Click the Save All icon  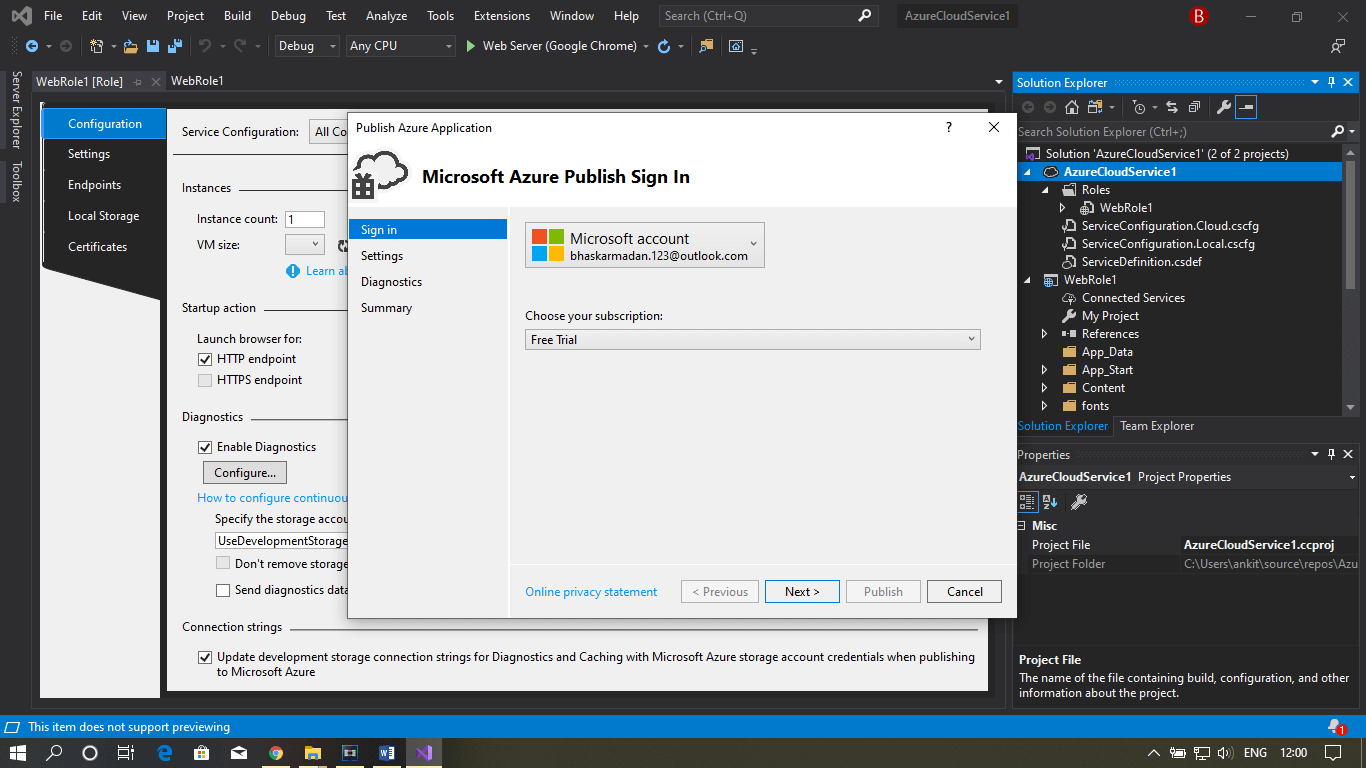pos(174,46)
